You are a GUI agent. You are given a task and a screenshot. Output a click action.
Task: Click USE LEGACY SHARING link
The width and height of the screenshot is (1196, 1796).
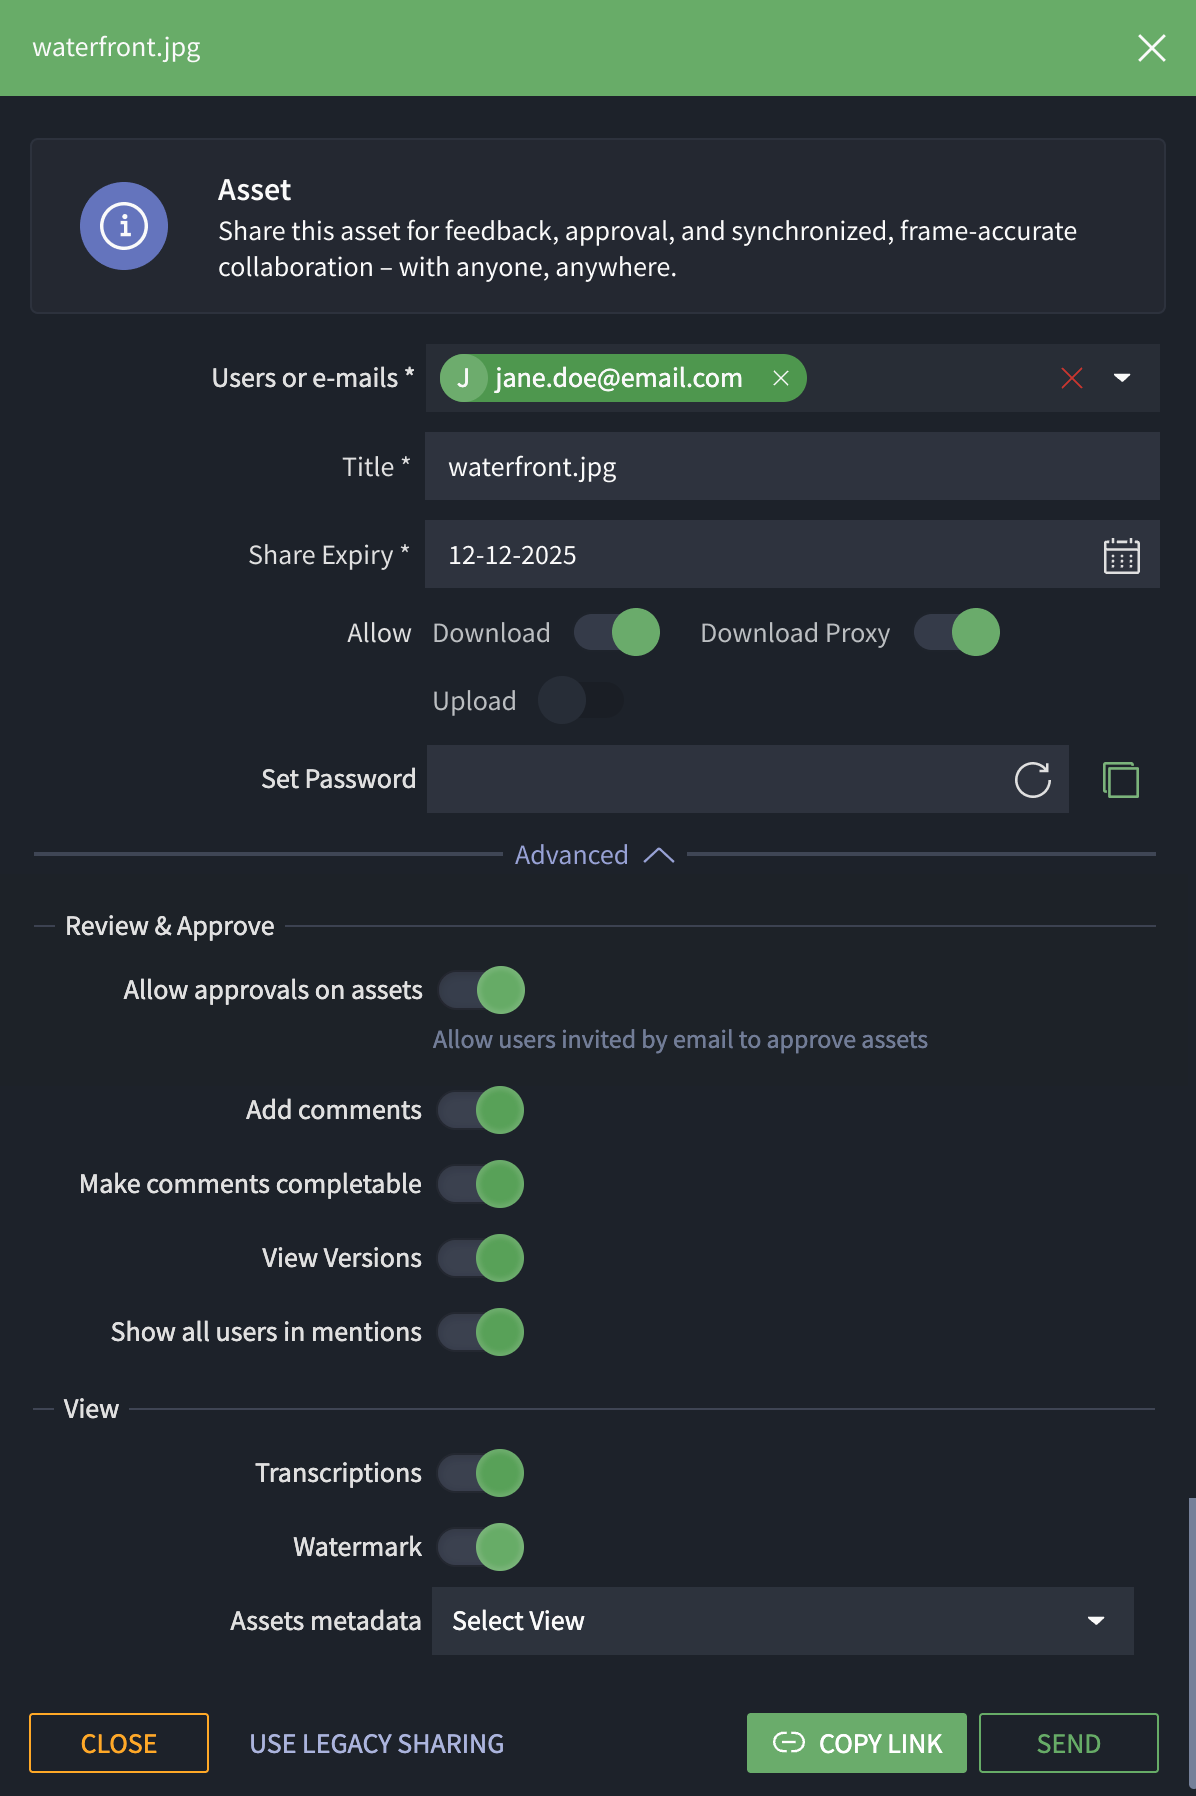(377, 1744)
